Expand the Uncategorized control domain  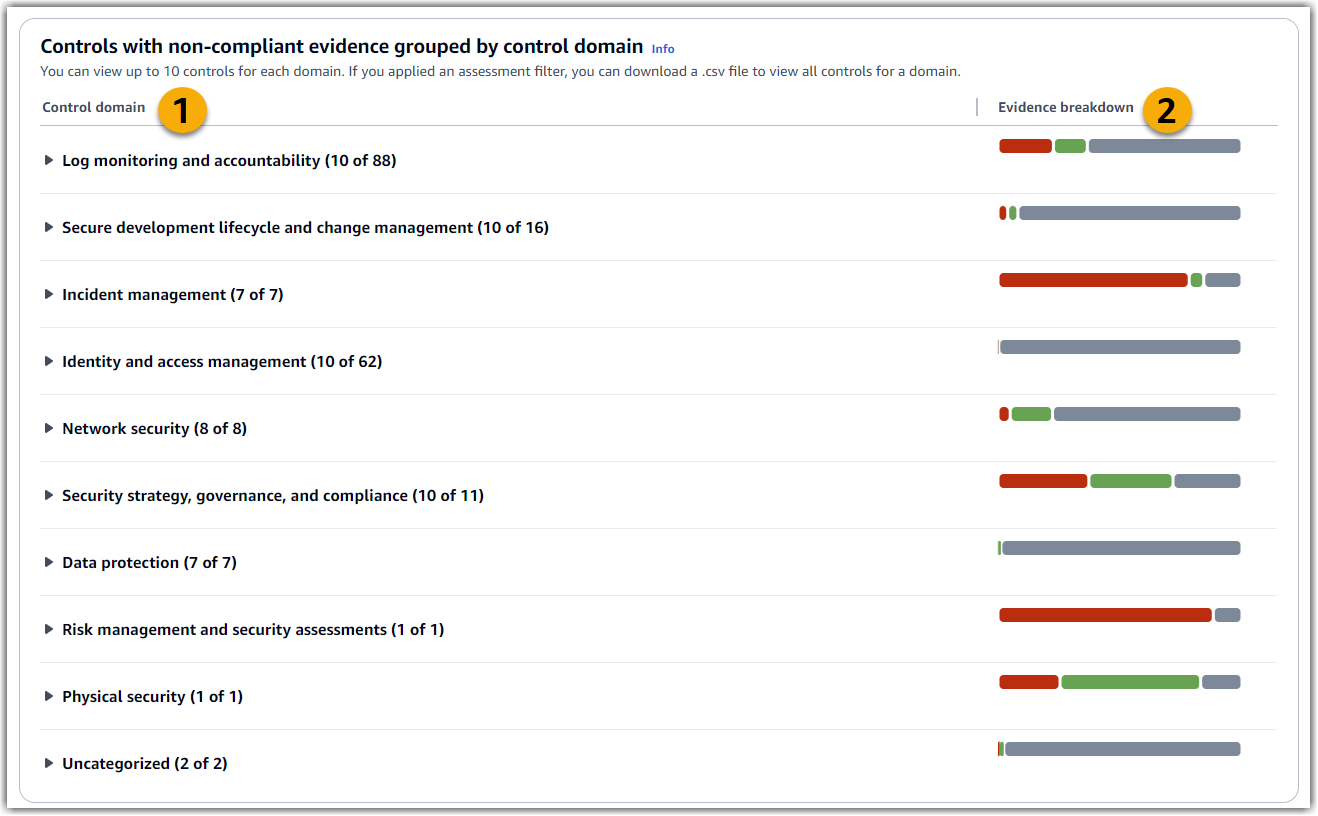click(49, 763)
